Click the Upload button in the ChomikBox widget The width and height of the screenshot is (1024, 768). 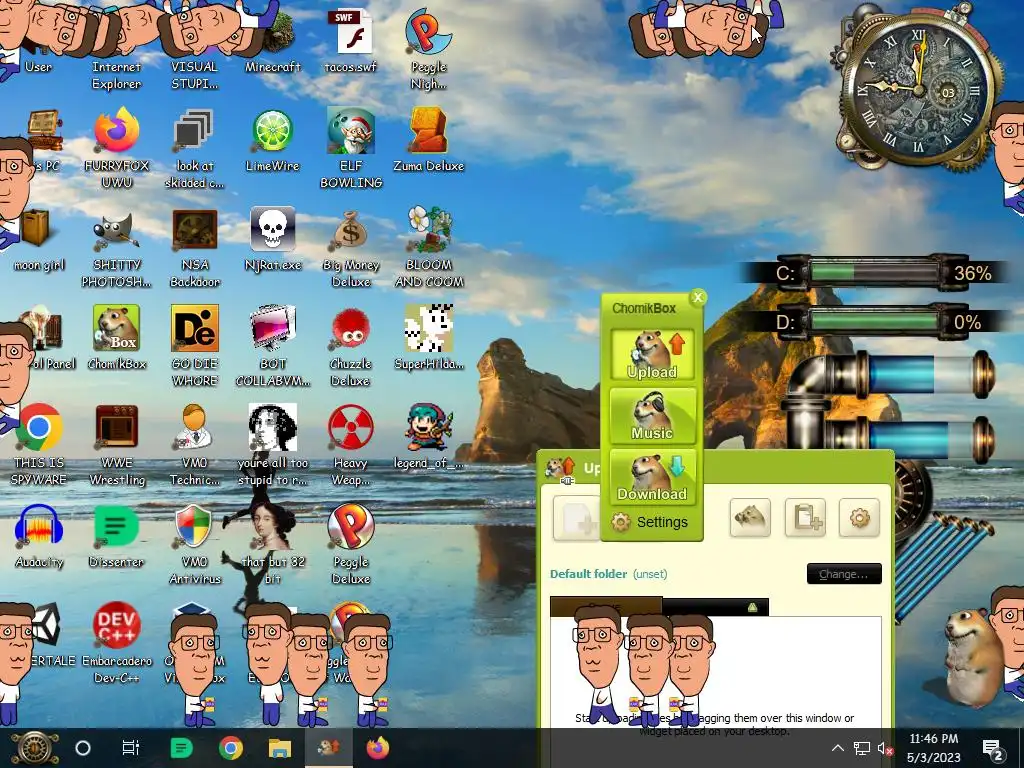[652, 354]
